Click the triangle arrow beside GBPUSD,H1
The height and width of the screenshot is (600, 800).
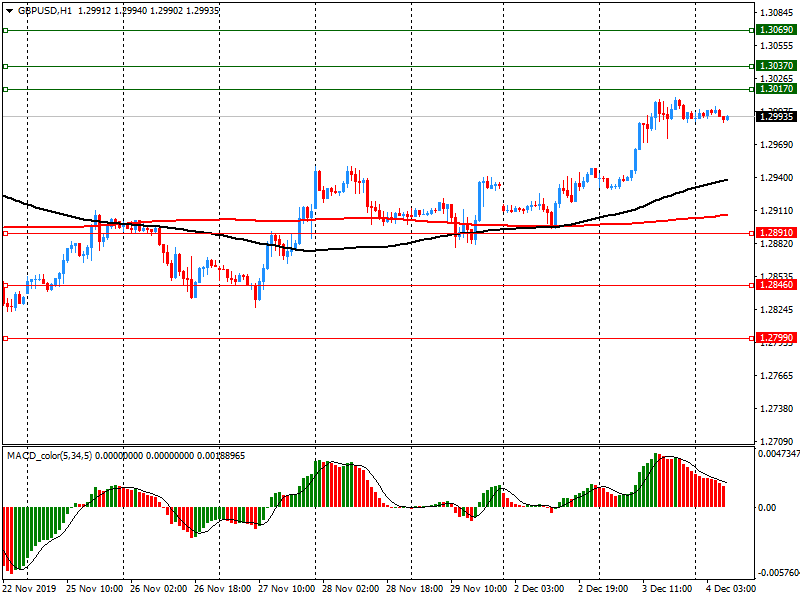8,10
